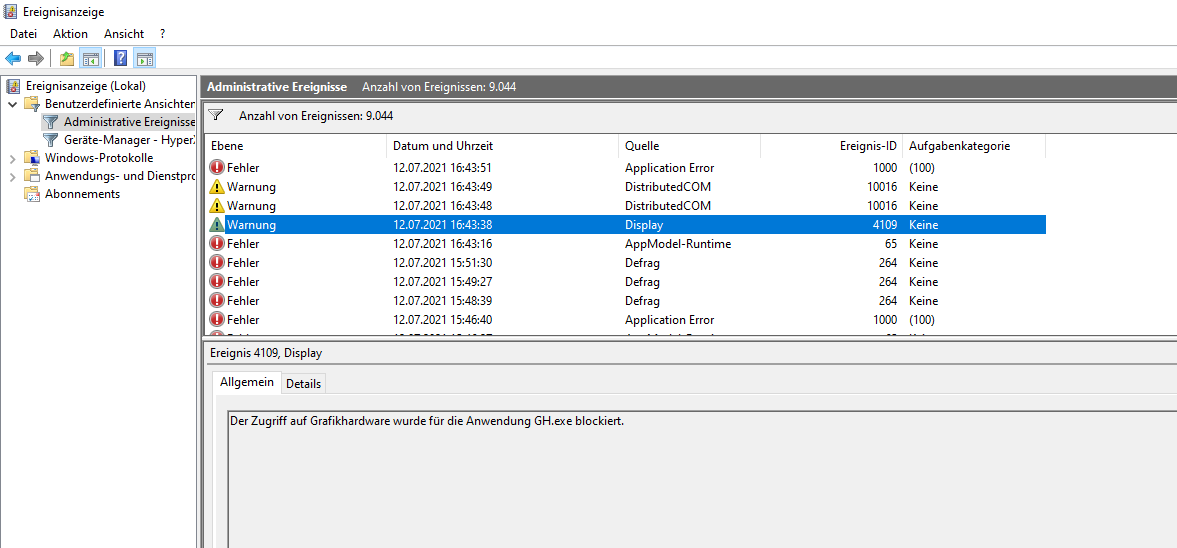
Task: Click warning icon of the Display 4109 row
Action: 217,224
